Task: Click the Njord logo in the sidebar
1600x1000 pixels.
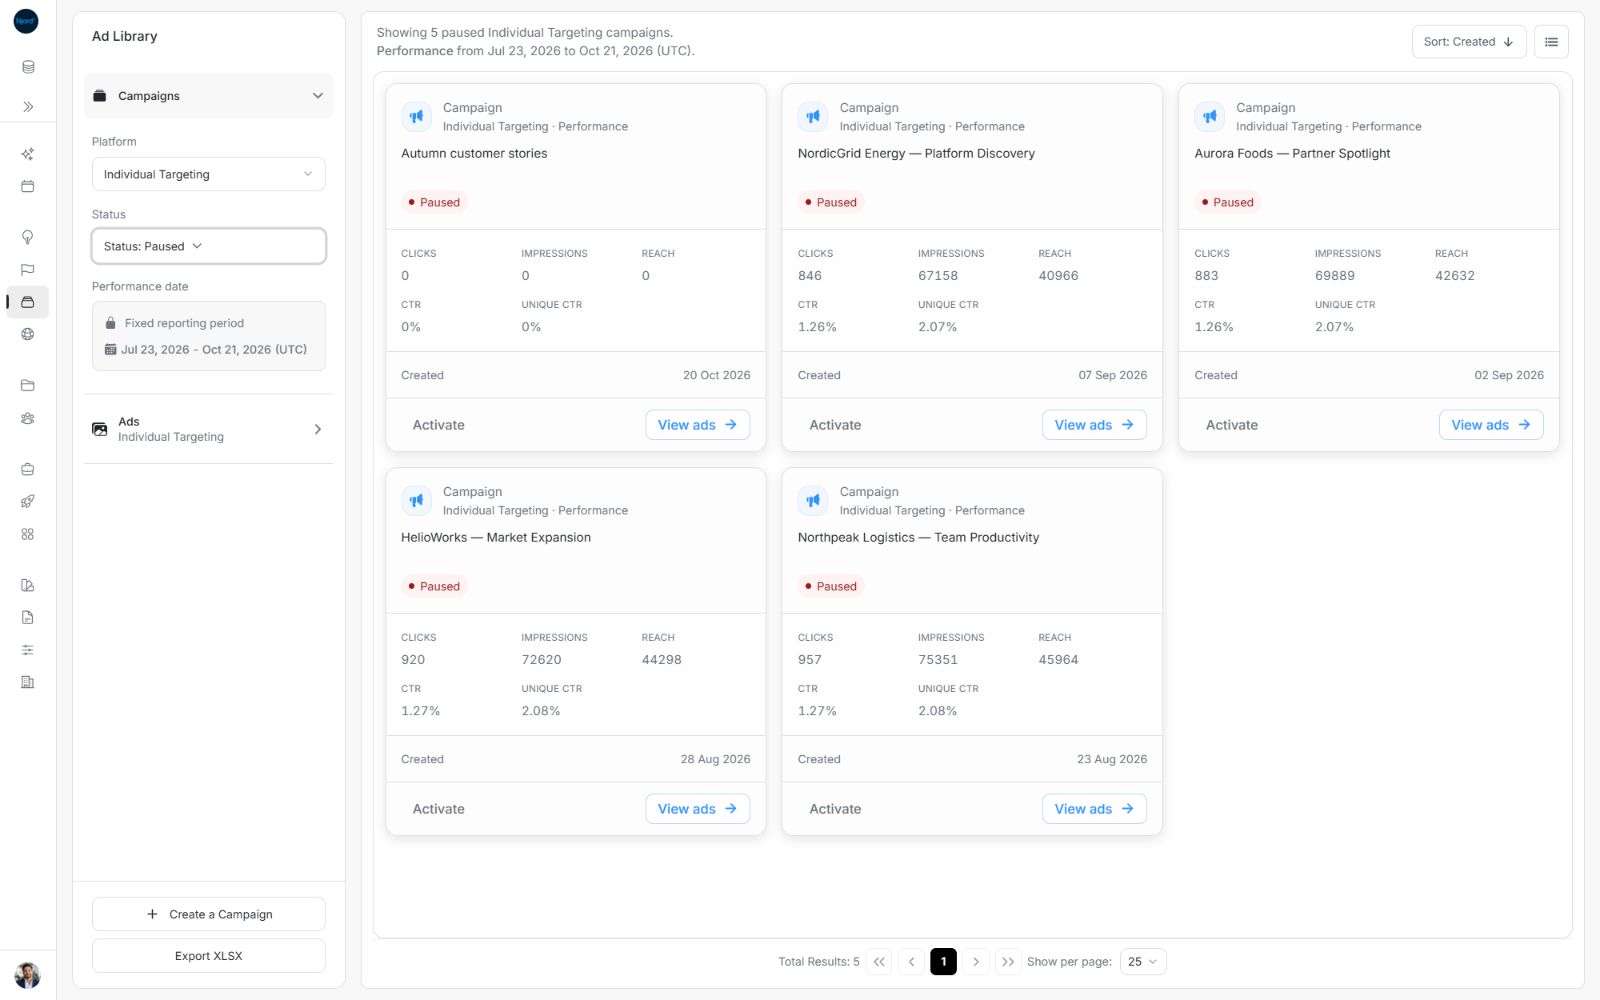Action: pos(26,20)
